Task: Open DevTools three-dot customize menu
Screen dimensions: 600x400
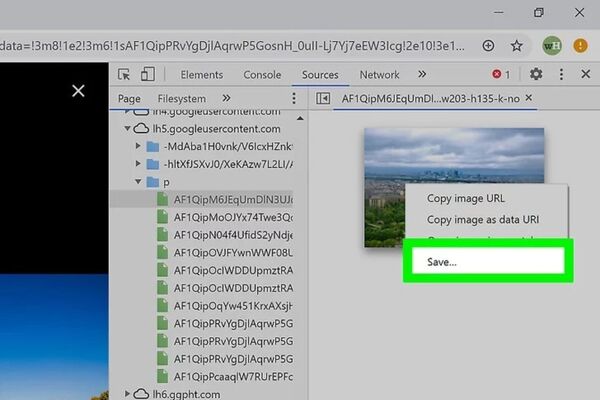Action: click(x=560, y=75)
